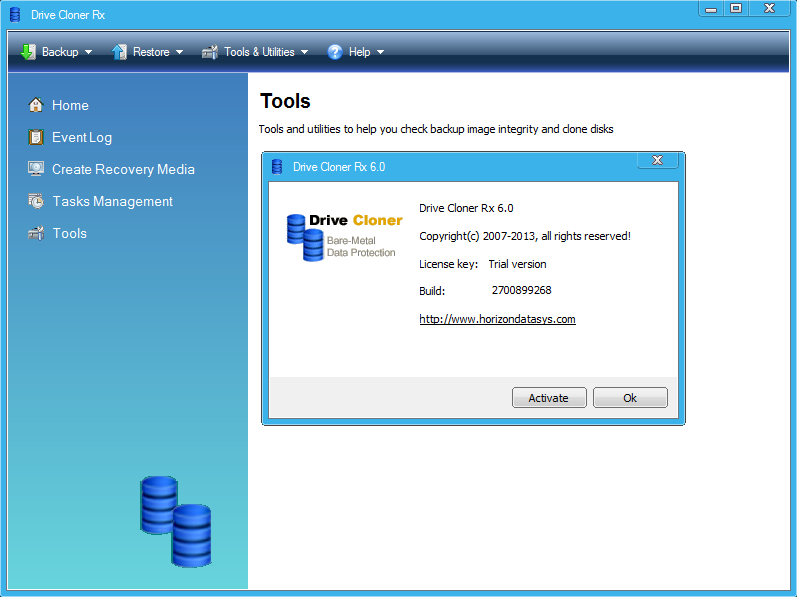This screenshot has height=597, width=797.
Task: Open the Tools & Utilities dropdown arrow
Action: point(304,52)
